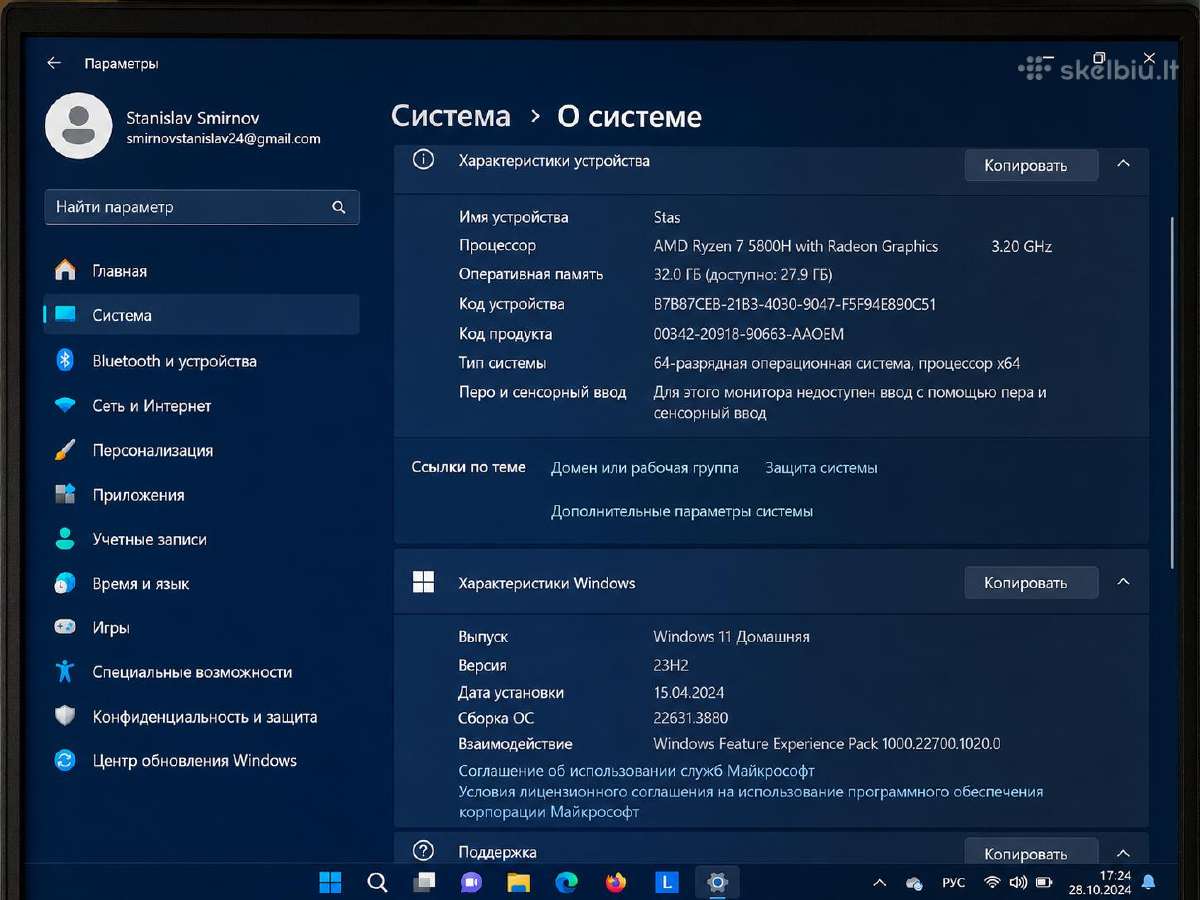Open the clock showing 17:24
This screenshot has height=900, width=1200.
tap(1099, 882)
